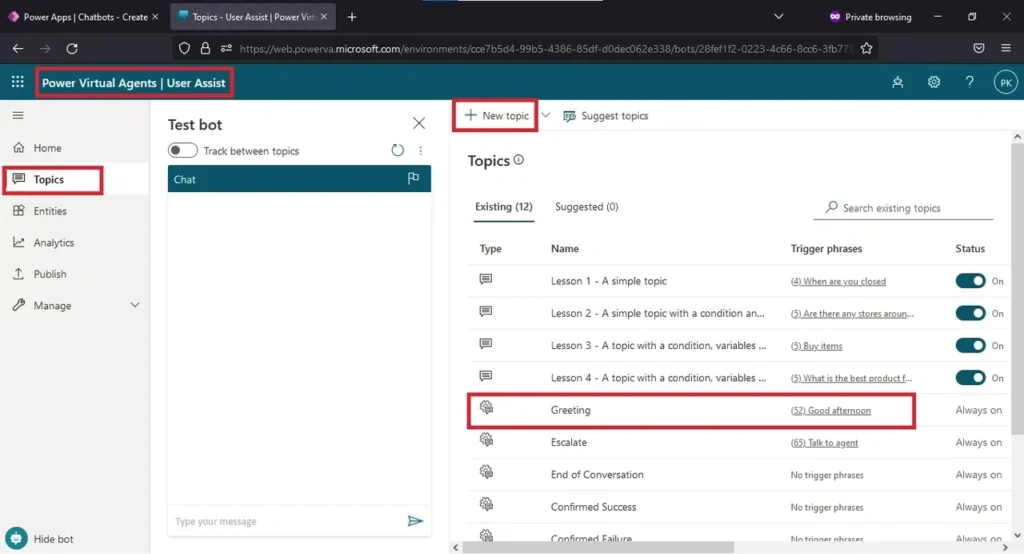Click the horizontal scrollbar under topics
1024x554 pixels.
tap(598, 547)
